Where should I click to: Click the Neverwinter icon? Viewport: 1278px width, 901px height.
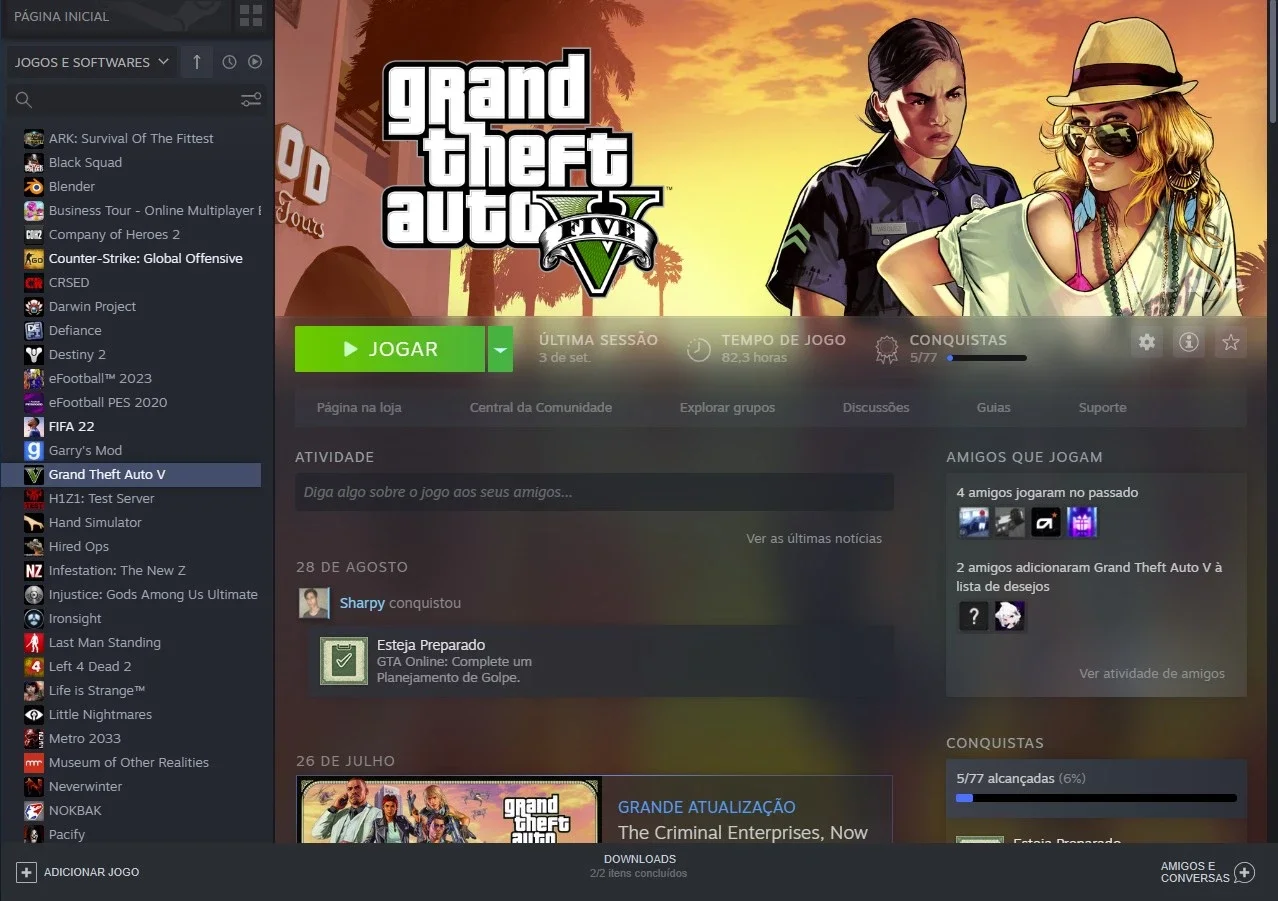pos(34,786)
